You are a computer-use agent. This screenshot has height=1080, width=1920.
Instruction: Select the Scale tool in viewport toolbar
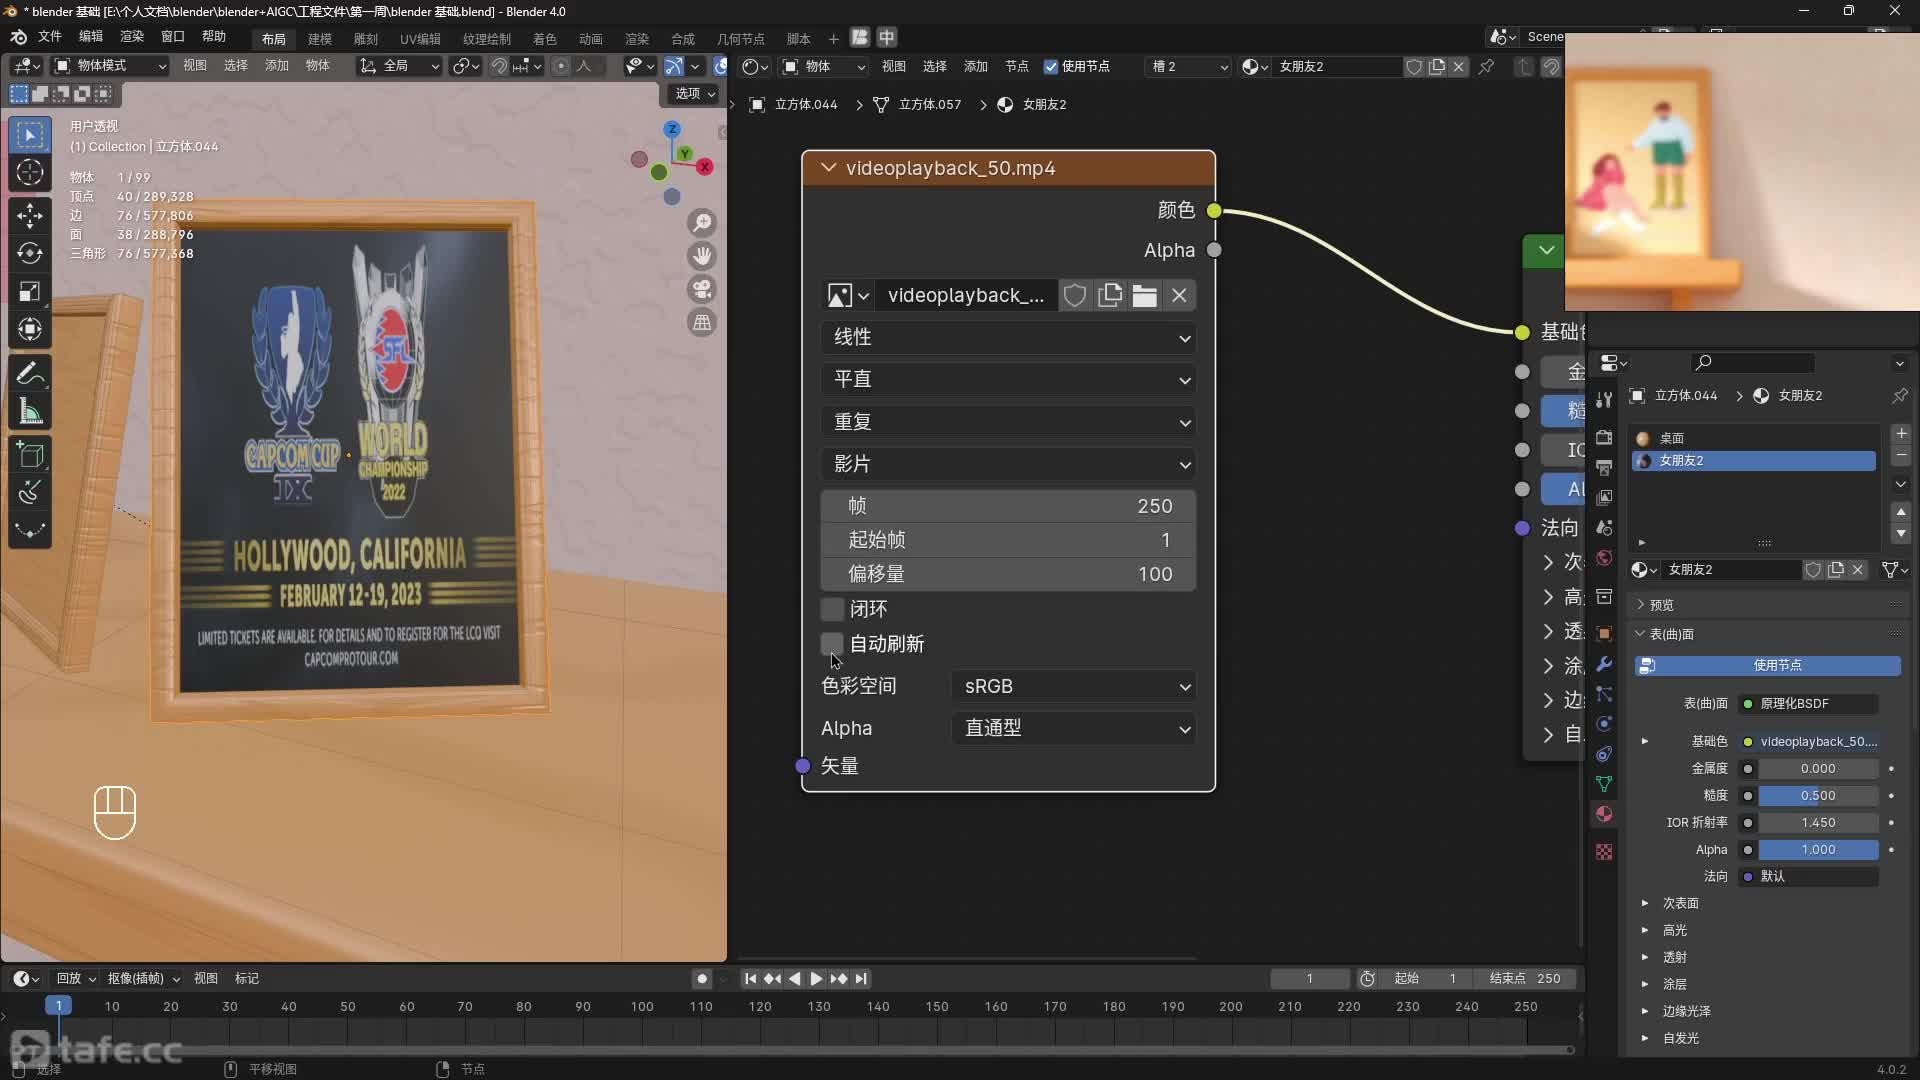tap(30, 291)
